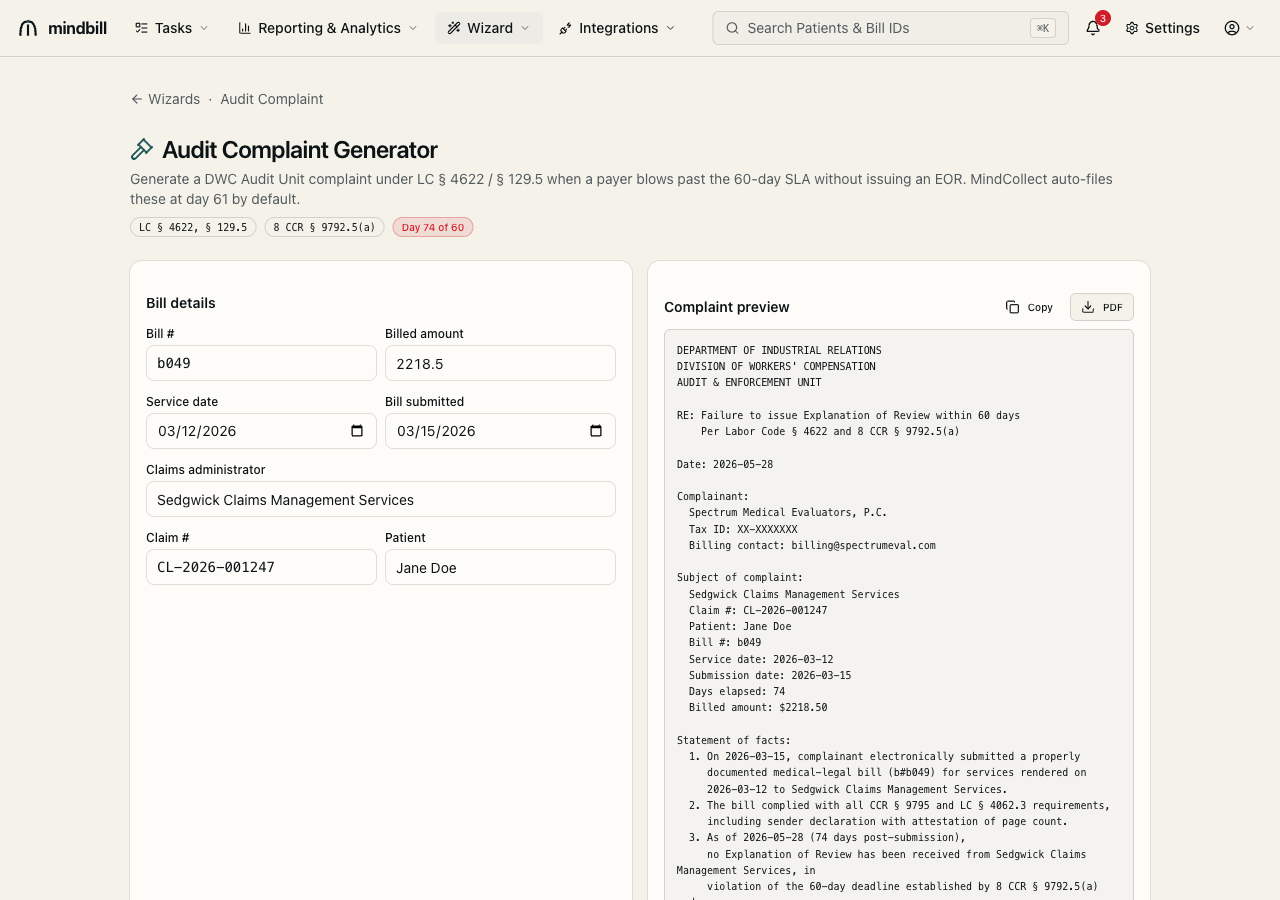Image resolution: width=1280 pixels, height=900 pixels.
Task: Click the Tasks checklist icon
Action: point(141,28)
